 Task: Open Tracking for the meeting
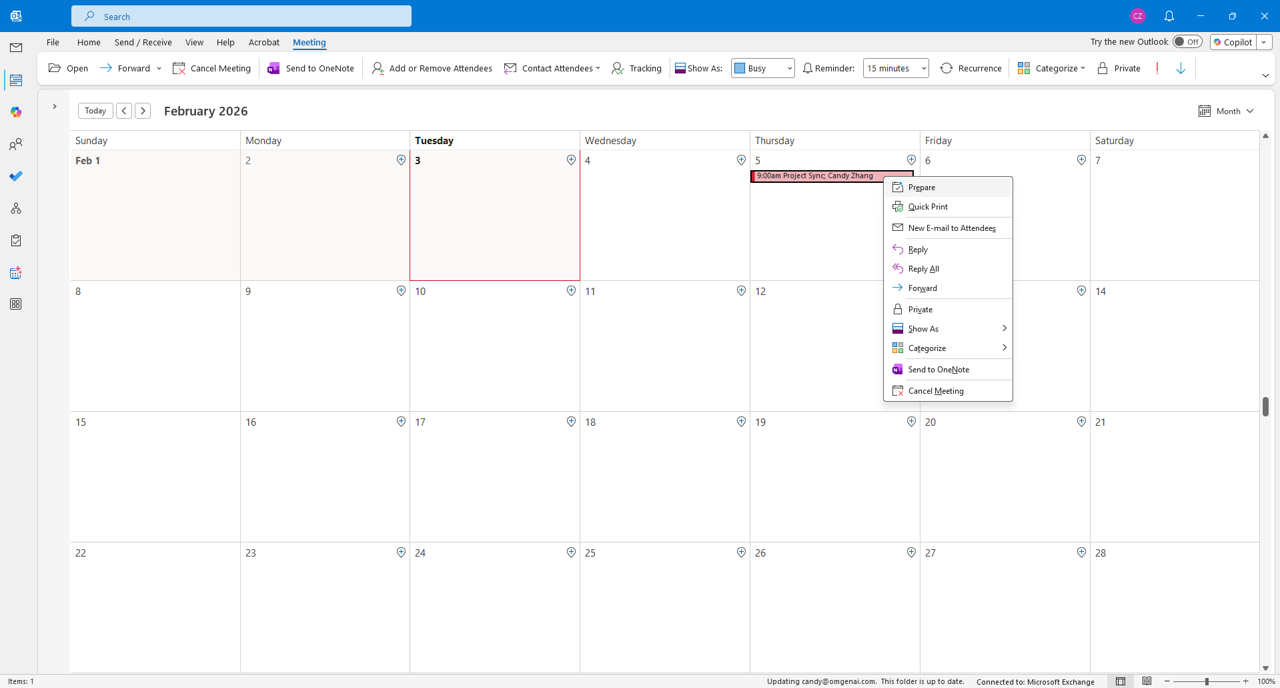coord(636,68)
